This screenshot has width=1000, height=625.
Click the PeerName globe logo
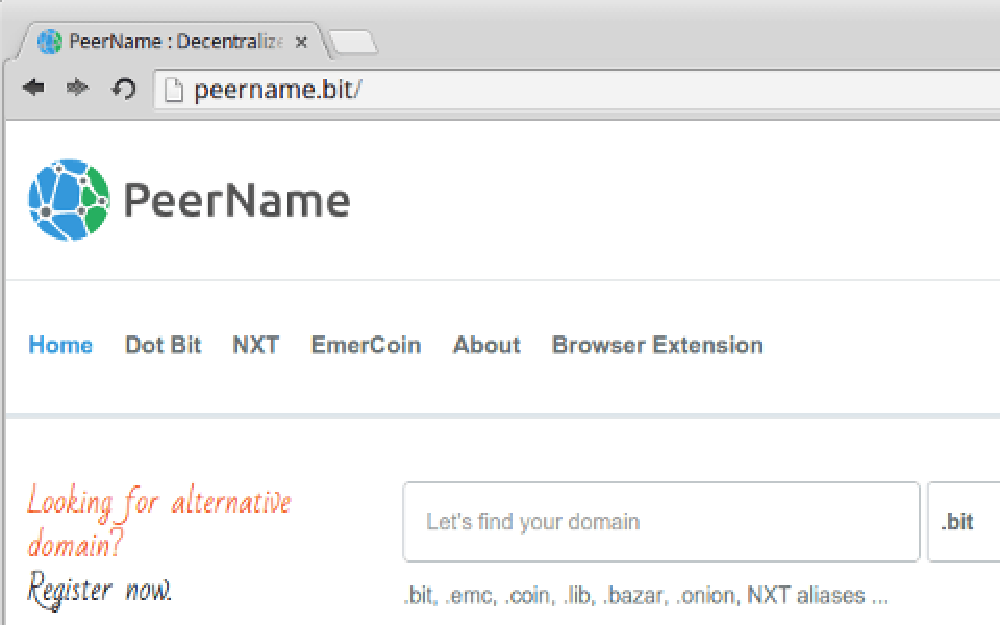(x=68, y=198)
